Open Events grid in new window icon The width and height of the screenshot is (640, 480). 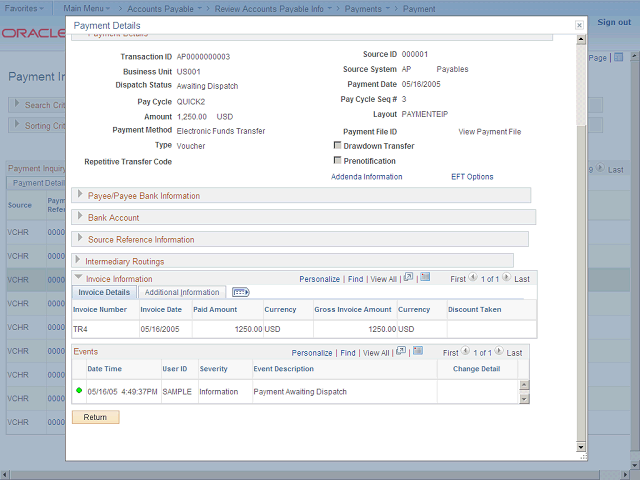tap(401, 351)
